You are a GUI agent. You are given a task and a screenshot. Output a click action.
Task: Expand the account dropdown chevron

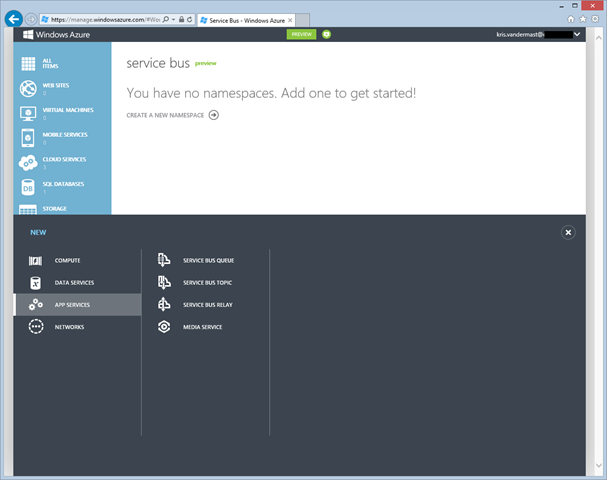(577, 34)
